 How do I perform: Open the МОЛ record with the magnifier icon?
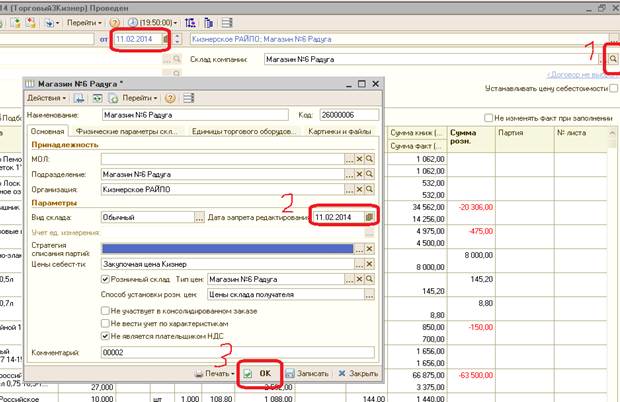(x=369, y=159)
